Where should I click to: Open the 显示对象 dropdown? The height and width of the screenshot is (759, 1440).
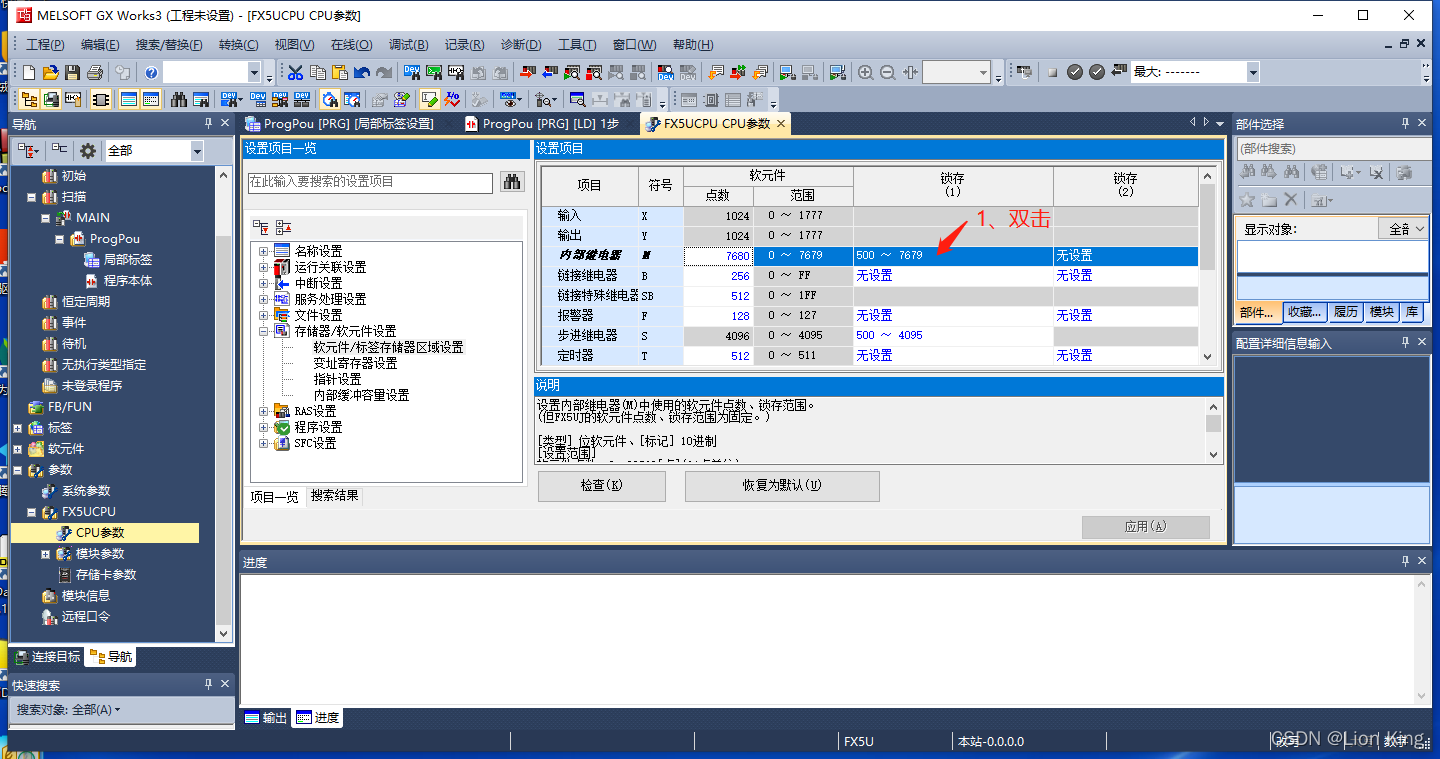(1404, 229)
